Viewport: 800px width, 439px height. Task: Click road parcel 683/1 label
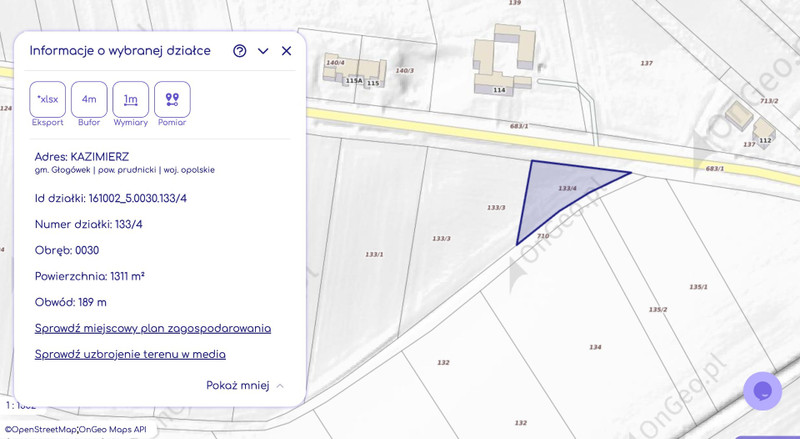[518, 126]
